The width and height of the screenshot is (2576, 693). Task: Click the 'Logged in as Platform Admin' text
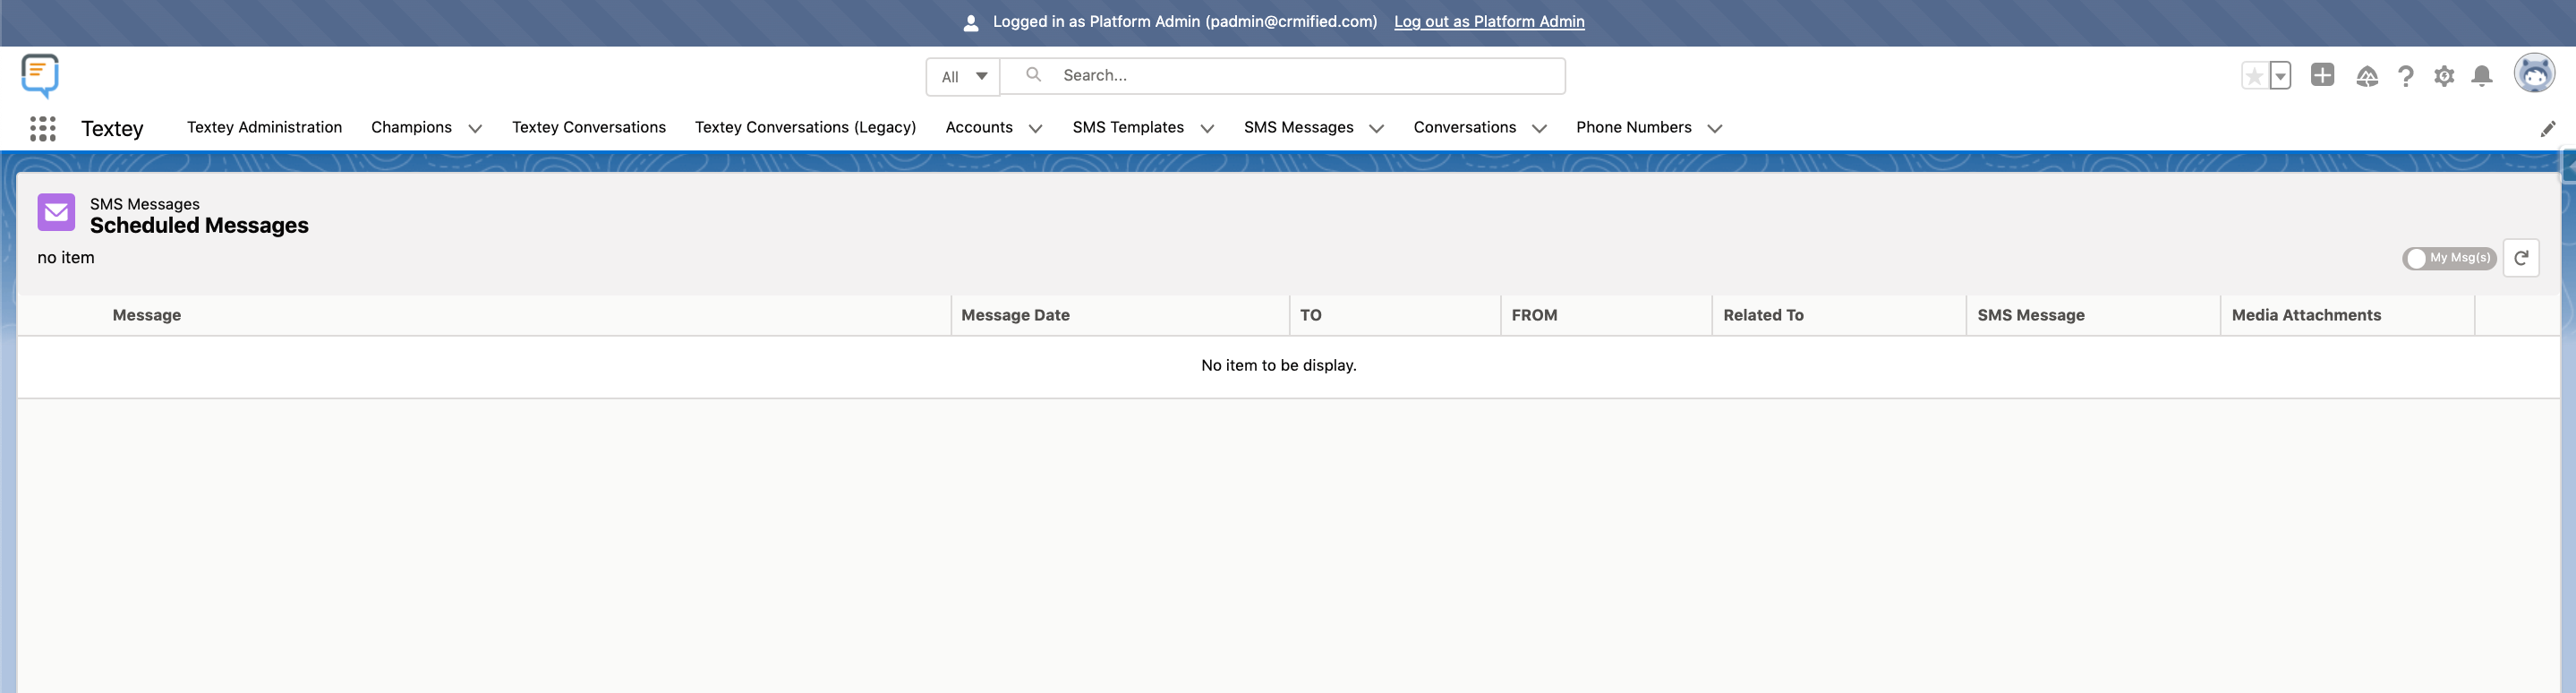point(1184,21)
